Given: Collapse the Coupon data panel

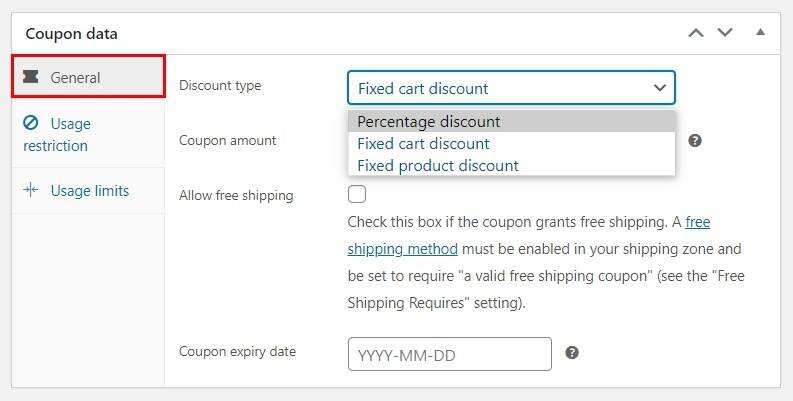Looking at the screenshot, I should point(760,33).
